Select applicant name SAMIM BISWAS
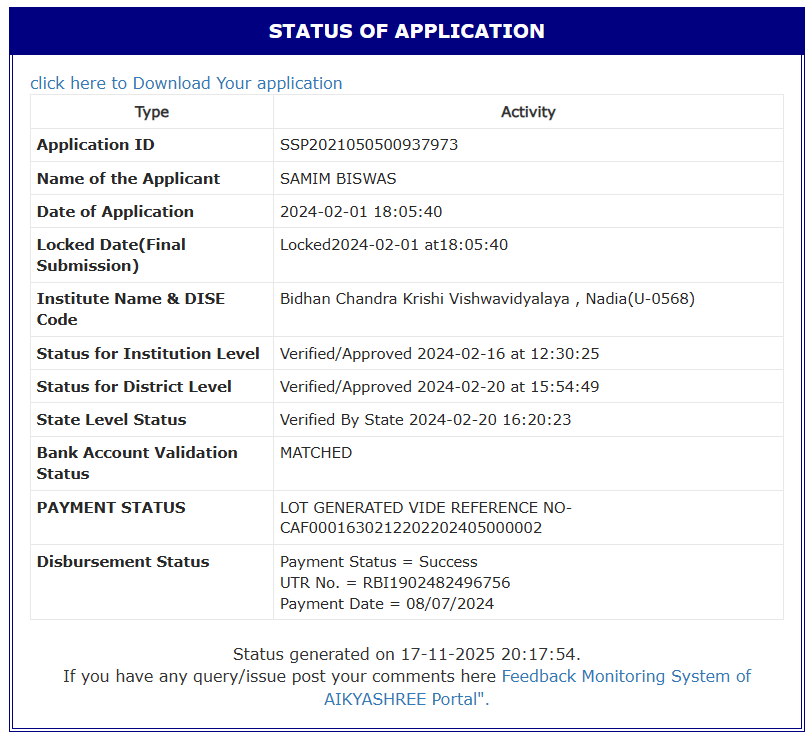Viewport: 808px width, 737px height. point(338,179)
